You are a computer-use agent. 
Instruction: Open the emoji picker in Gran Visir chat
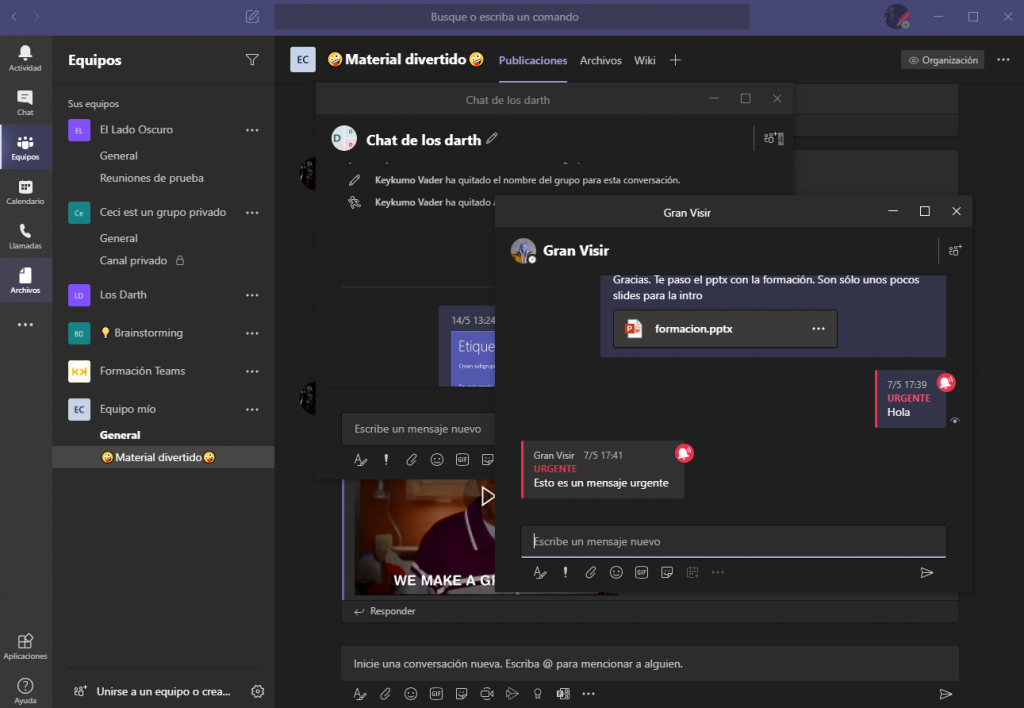click(615, 572)
